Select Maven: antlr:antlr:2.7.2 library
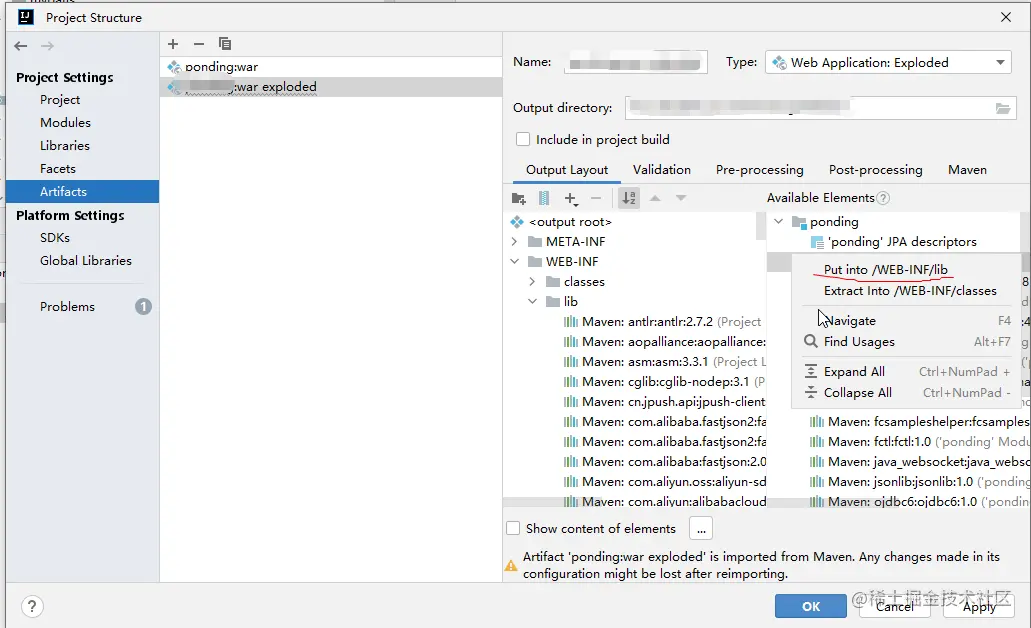Viewport: 1031px width, 628px height. pos(662,322)
